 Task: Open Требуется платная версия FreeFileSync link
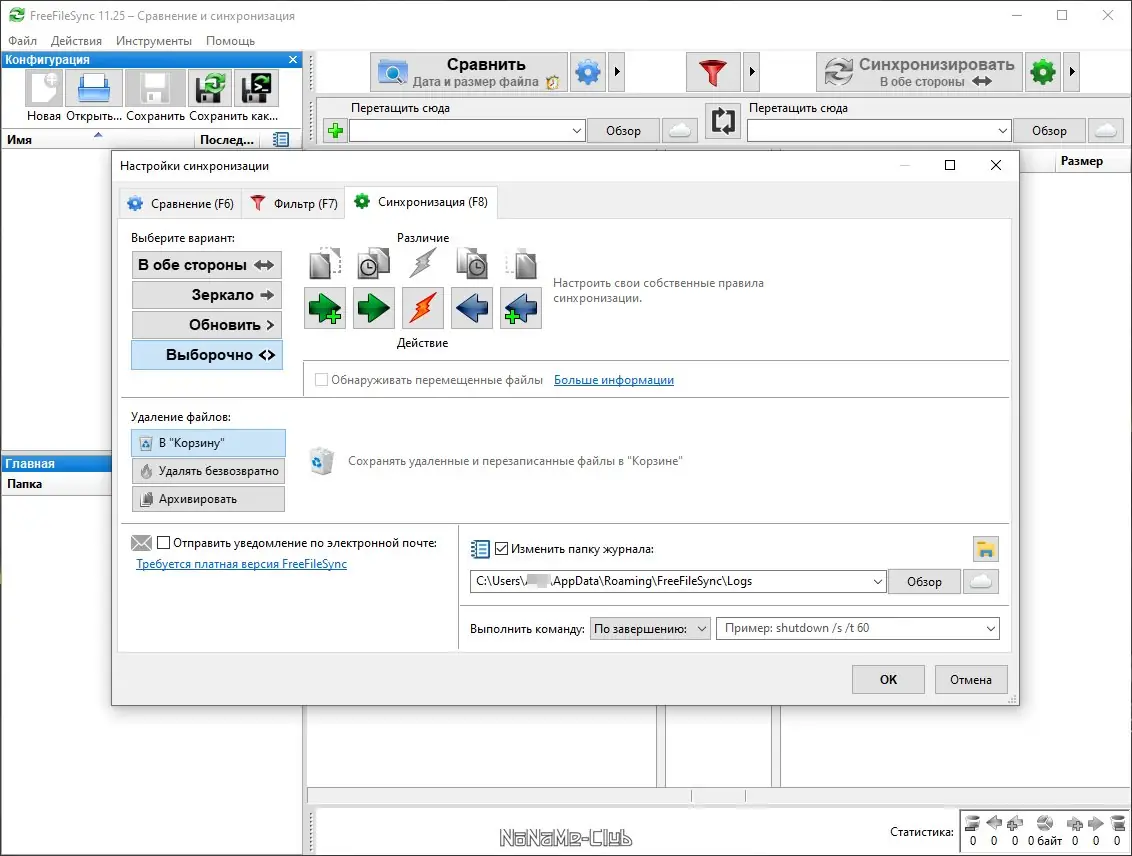point(241,564)
